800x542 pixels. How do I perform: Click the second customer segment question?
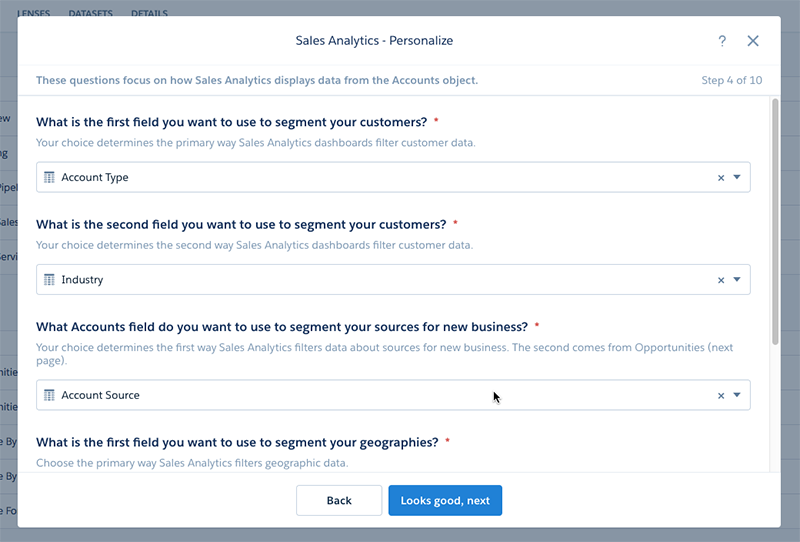coord(241,225)
